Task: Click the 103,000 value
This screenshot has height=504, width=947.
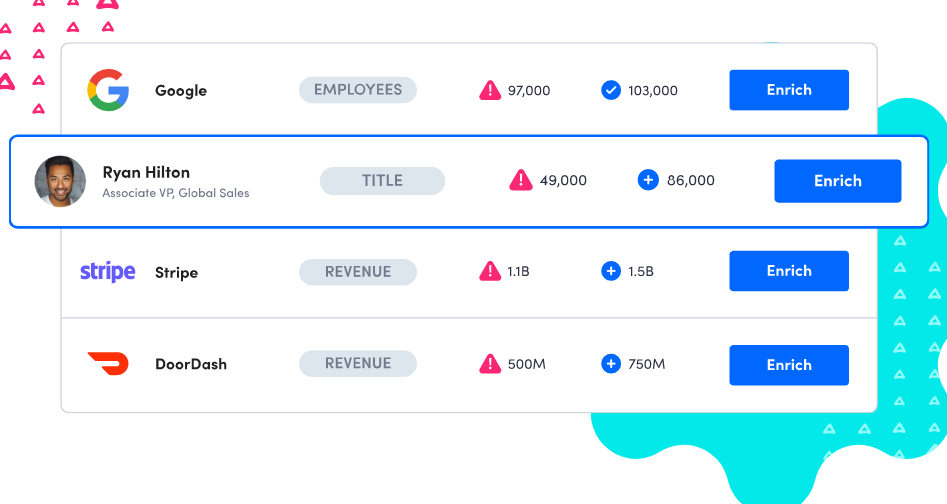Action: click(x=653, y=91)
